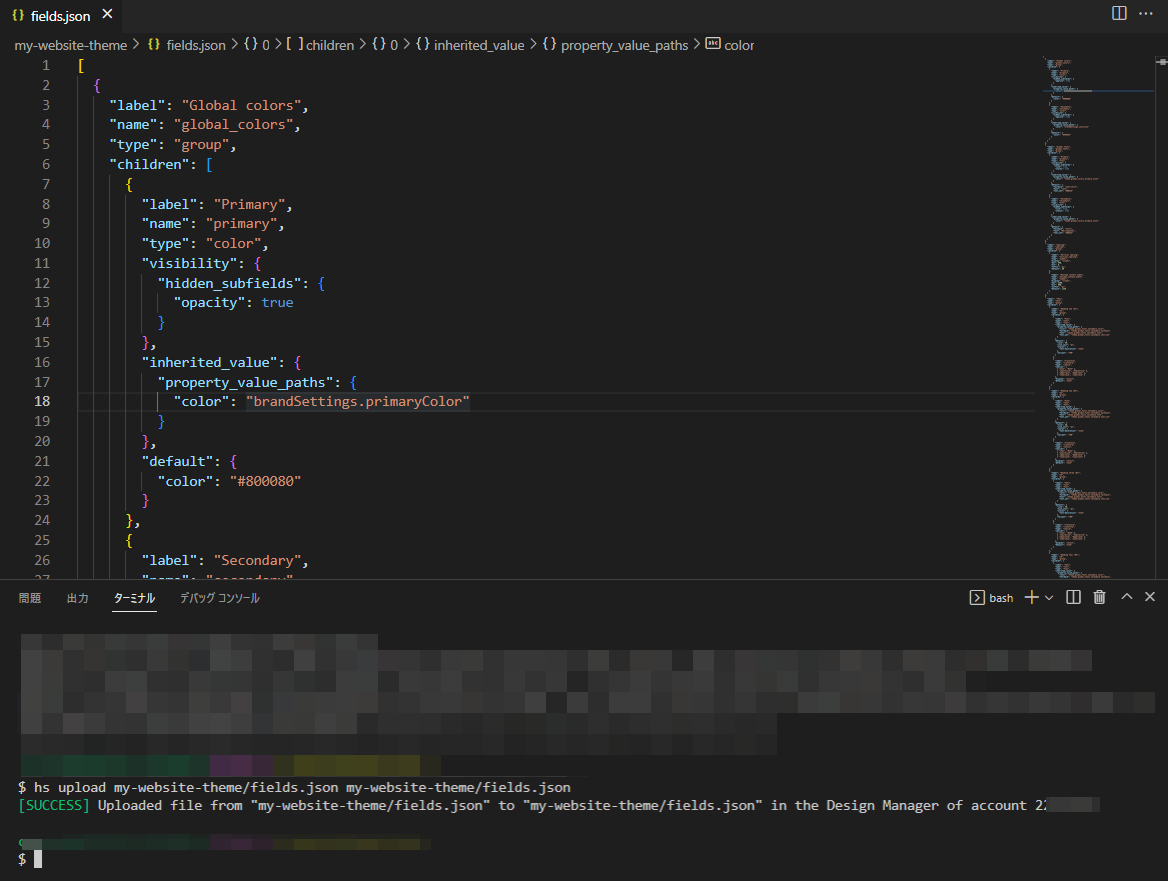Open the デバッグ コンソール panel tab

[x=220, y=598]
